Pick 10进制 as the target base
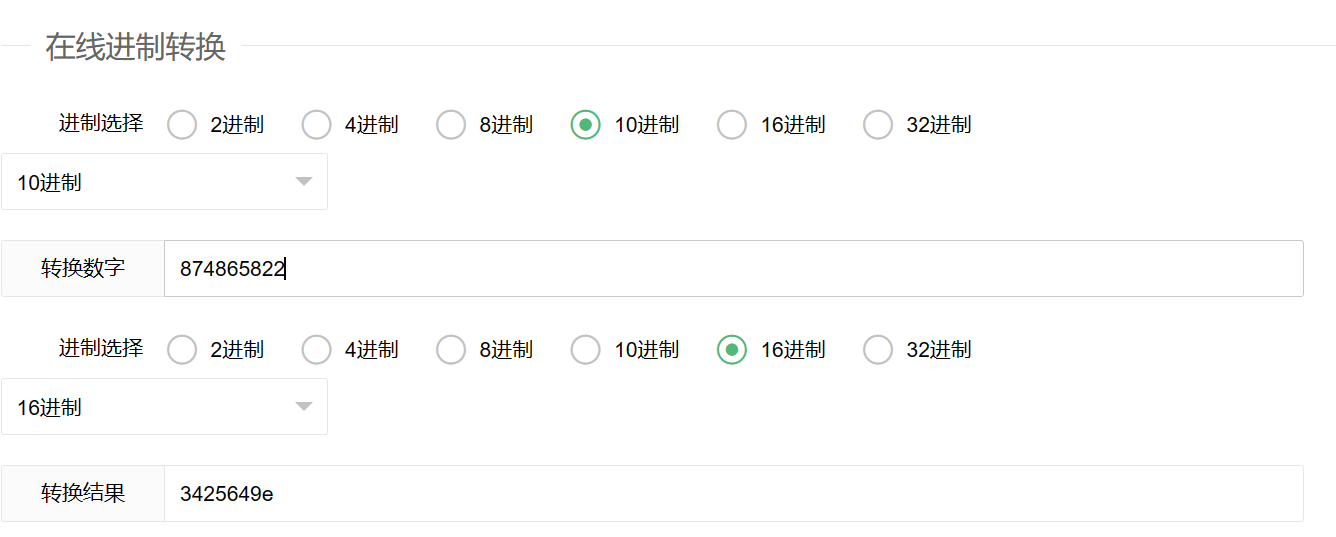 (x=586, y=350)
